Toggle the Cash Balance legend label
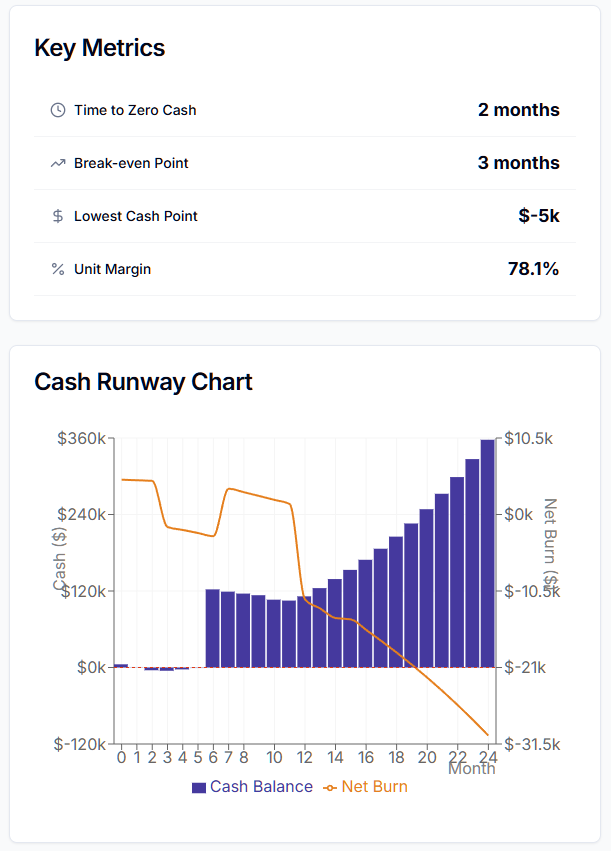 [x=261, y=787]
